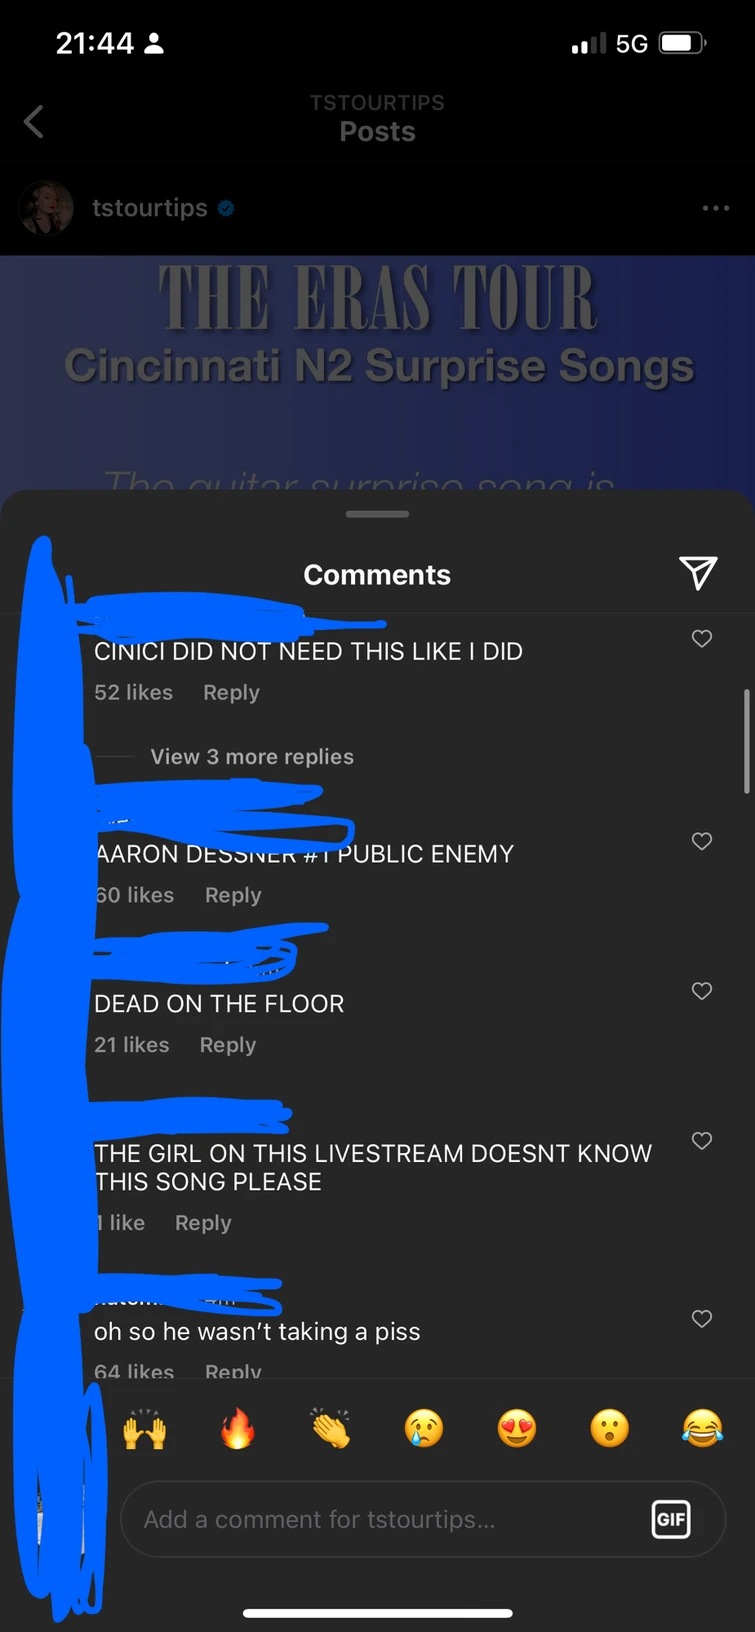
Task: Like the CINICI DID NOT NEED THIS comment
Action: 702,638
